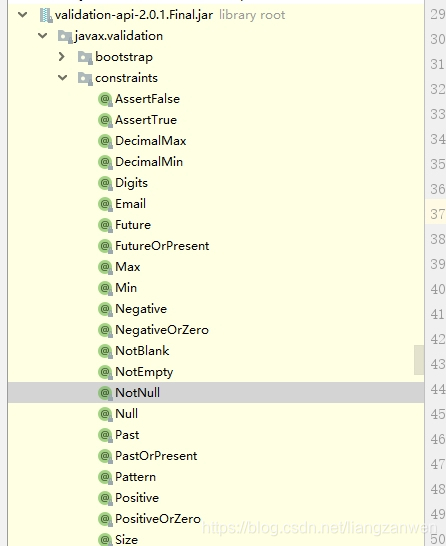
Task: Collapse the javax.validation package
Action: 43,36
